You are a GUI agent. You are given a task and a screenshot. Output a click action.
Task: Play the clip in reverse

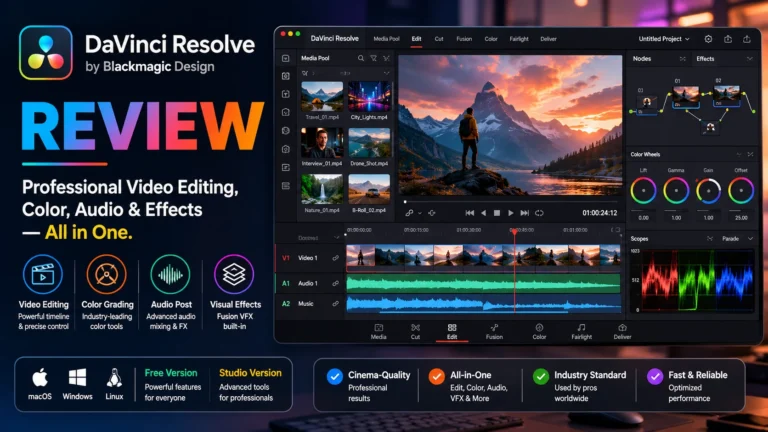(483, 213)
